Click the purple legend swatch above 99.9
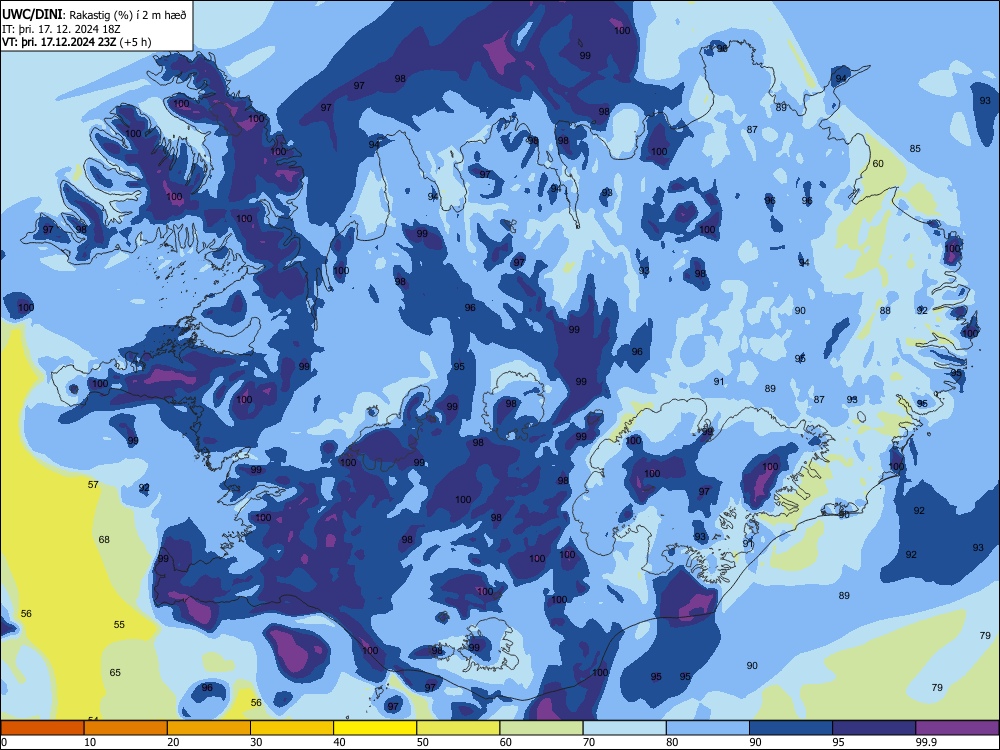 (x=957, y=728)
